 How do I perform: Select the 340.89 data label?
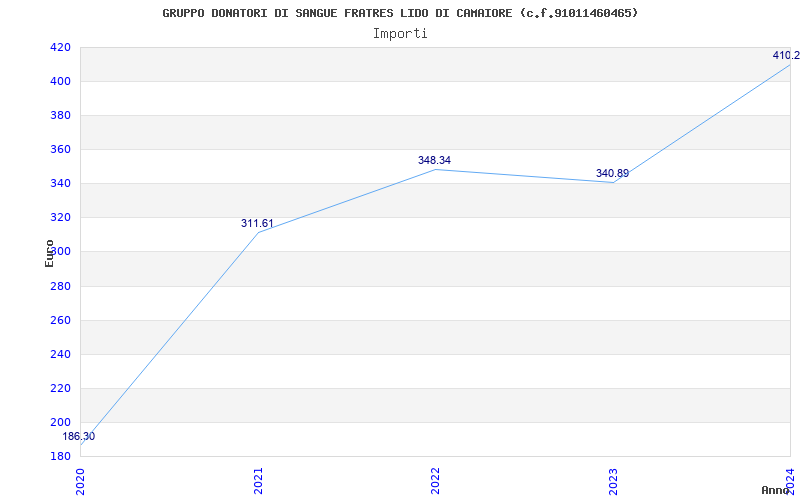[612, 173]
